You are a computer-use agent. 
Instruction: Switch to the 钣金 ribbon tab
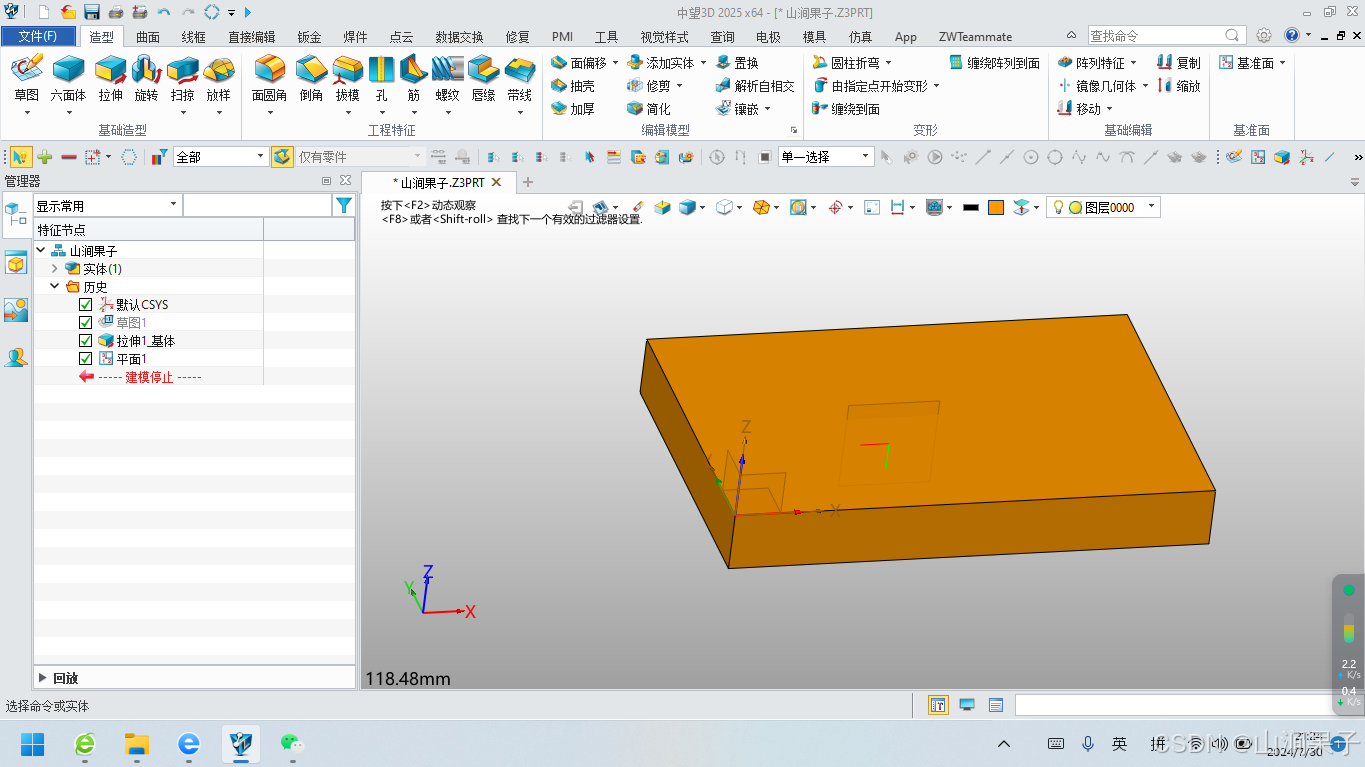[310, 37]
